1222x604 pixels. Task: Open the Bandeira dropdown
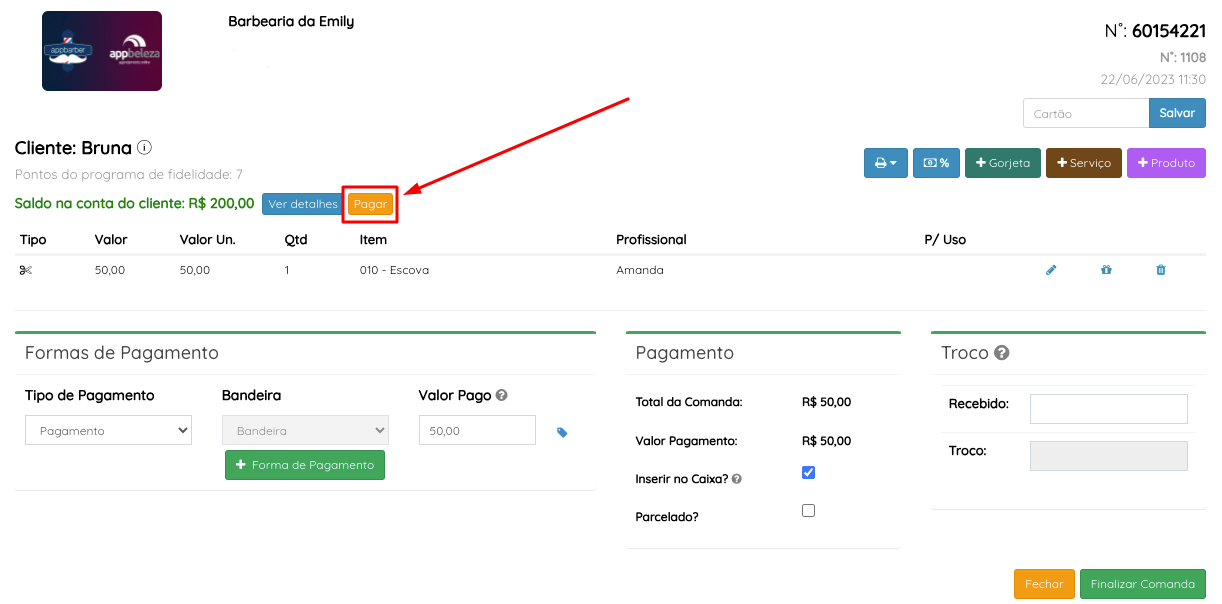click(305, 431)
